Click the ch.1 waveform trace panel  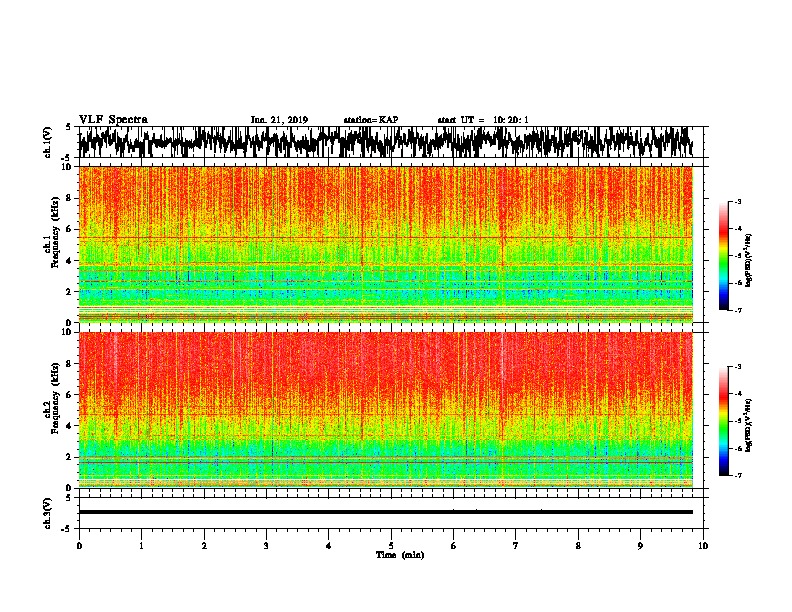[391, 142]
